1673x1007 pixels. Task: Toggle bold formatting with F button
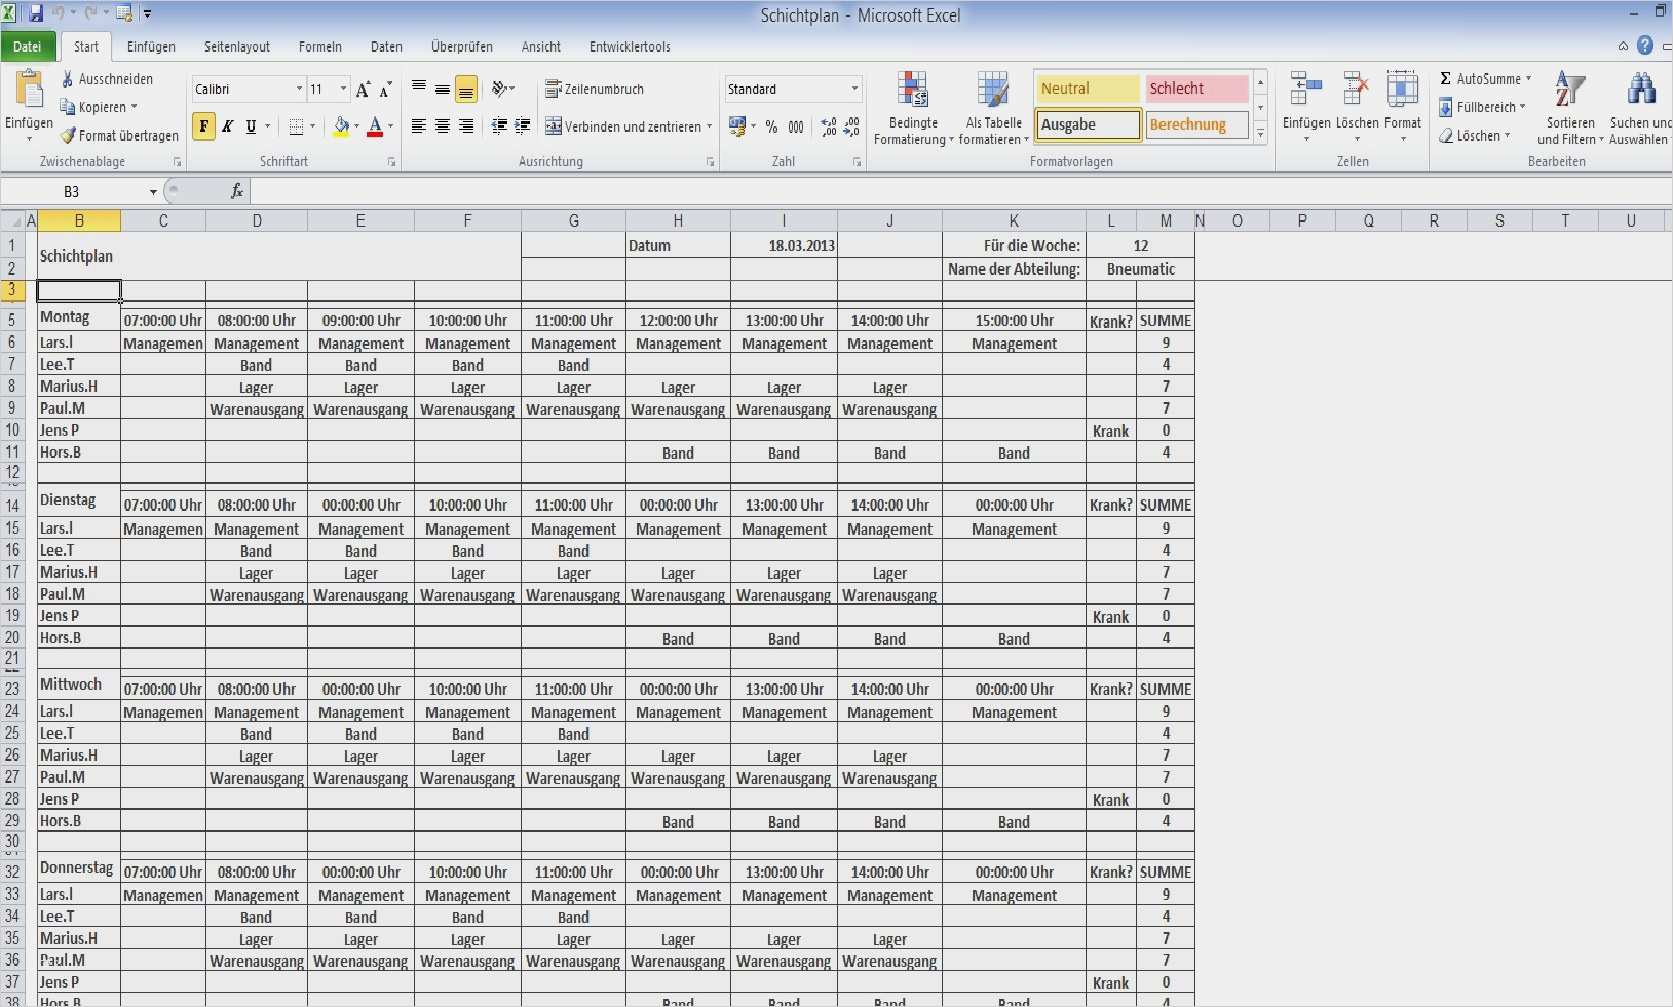coord(205,127)
